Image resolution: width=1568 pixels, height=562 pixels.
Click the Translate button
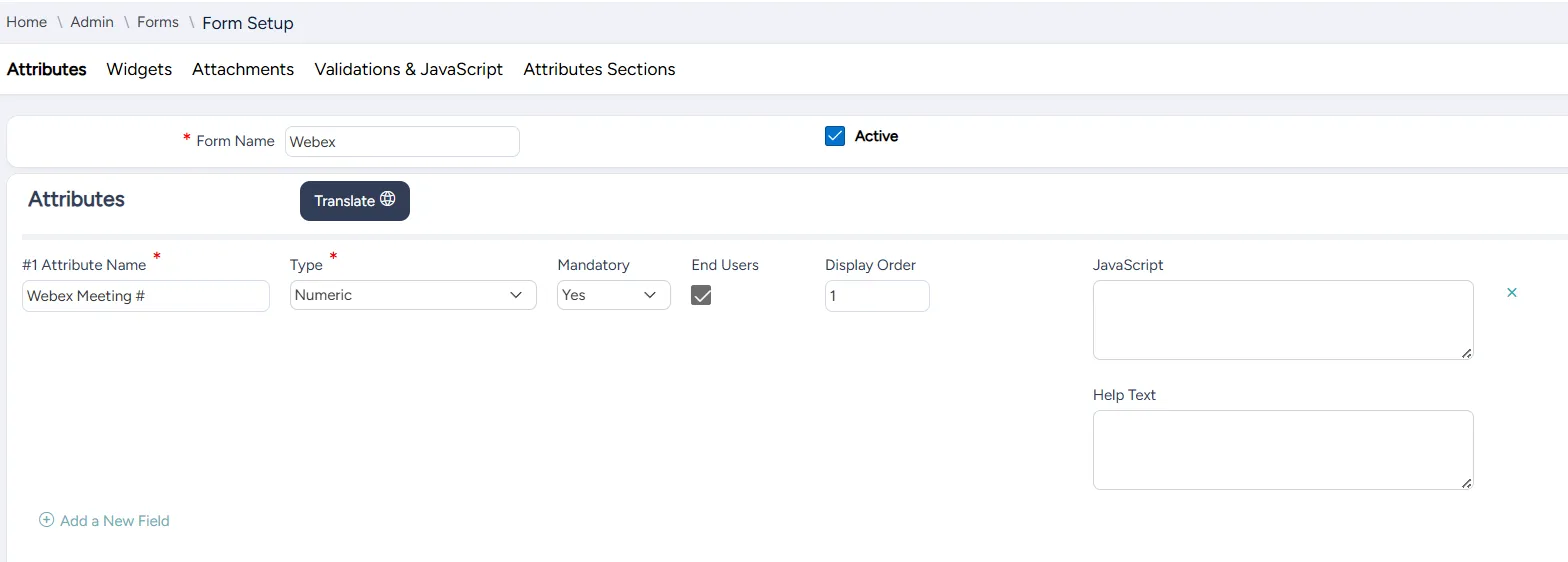pos(355,201)
